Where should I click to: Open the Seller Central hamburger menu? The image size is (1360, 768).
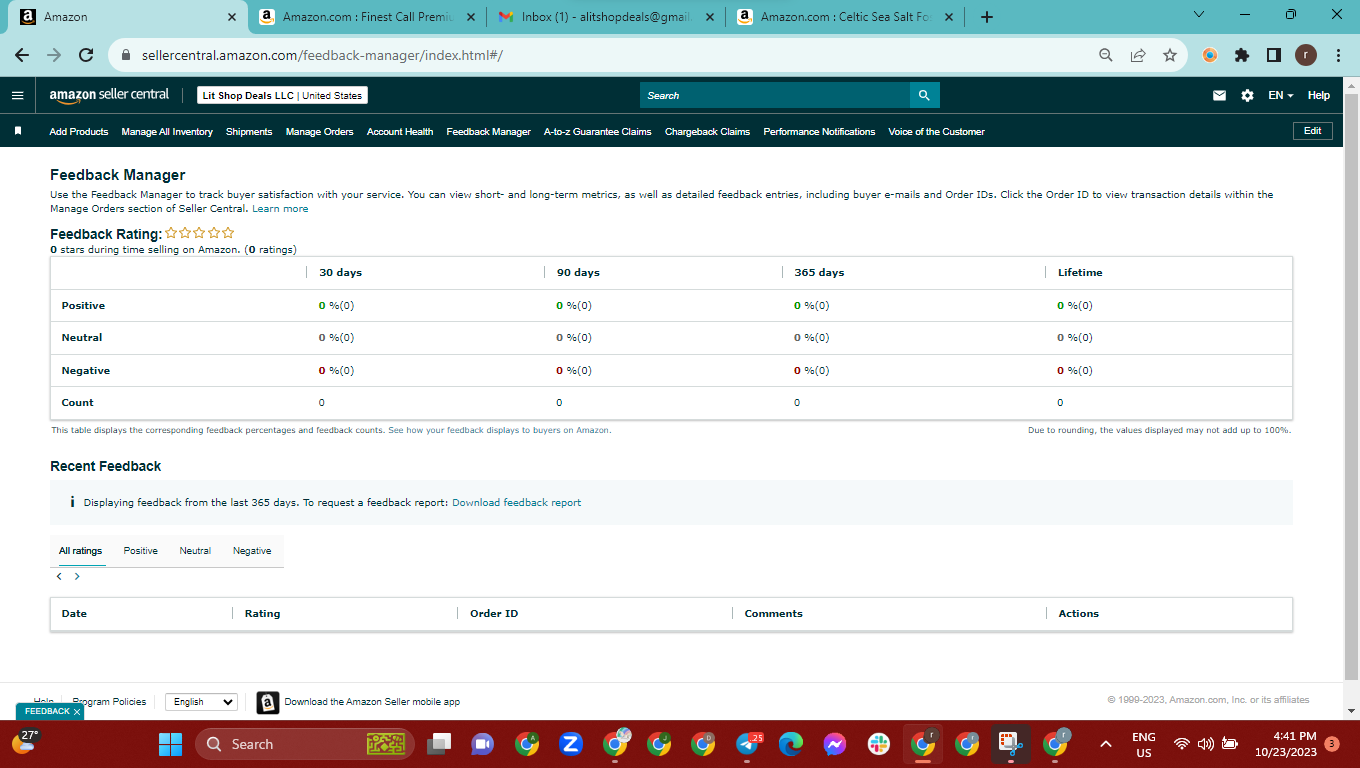(x=17, y=95)
